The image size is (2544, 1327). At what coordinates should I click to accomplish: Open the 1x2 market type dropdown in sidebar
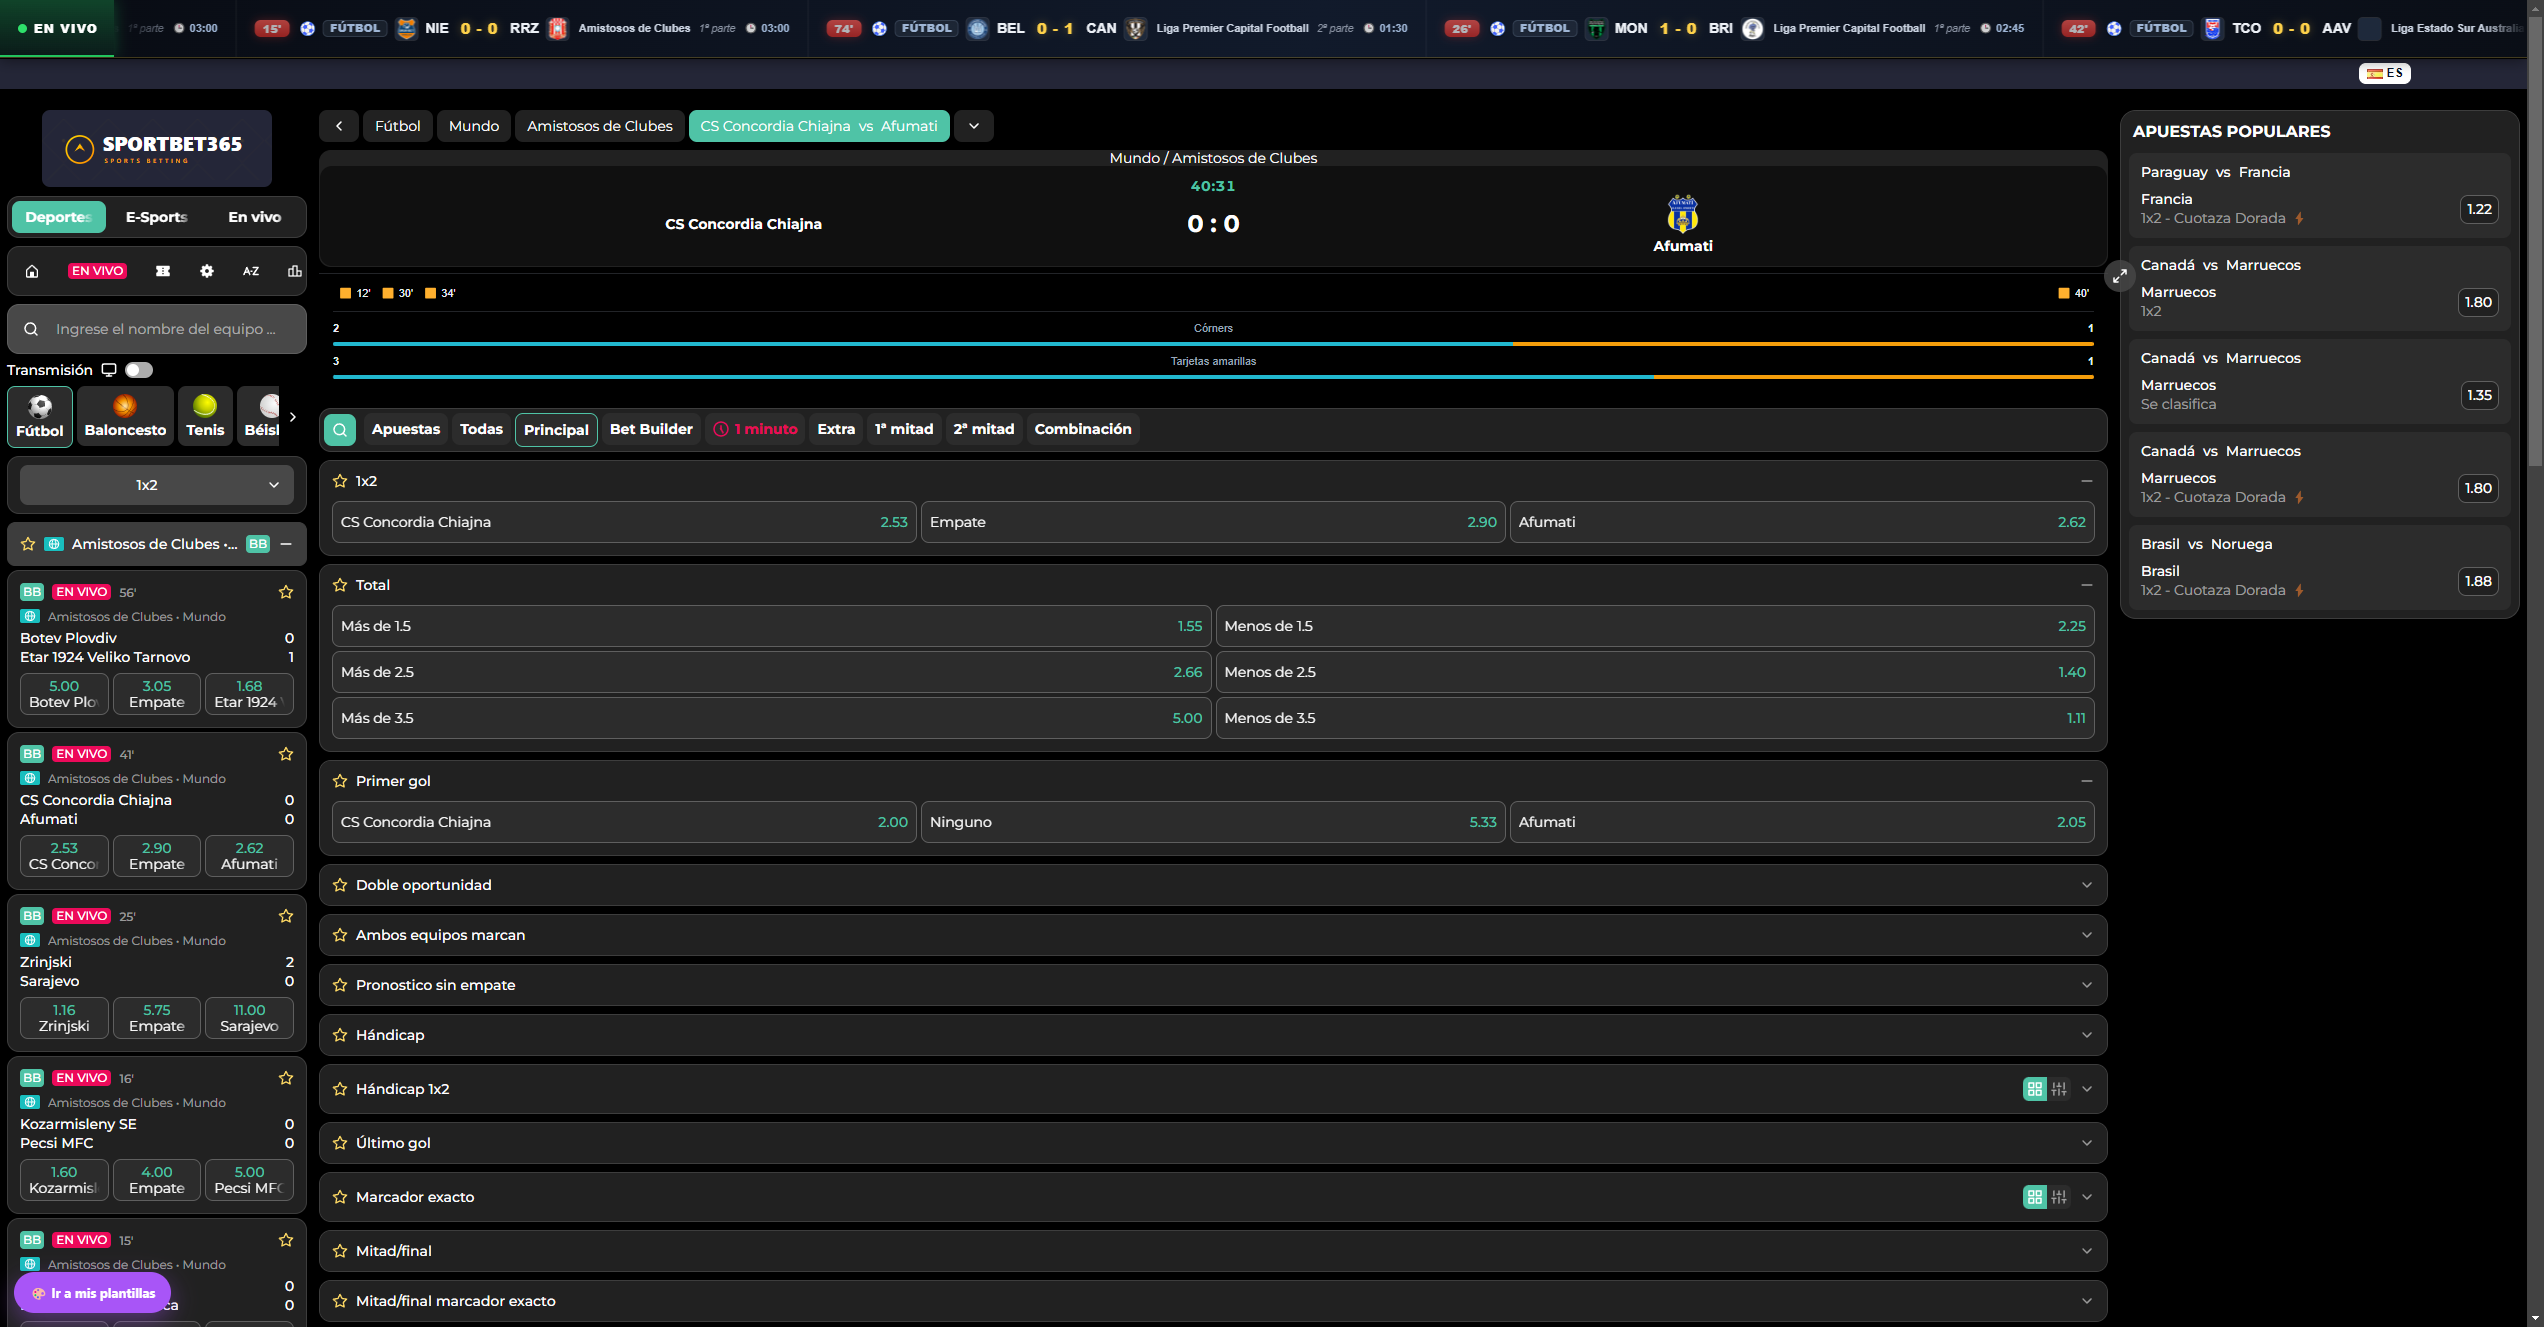point(157,485)
